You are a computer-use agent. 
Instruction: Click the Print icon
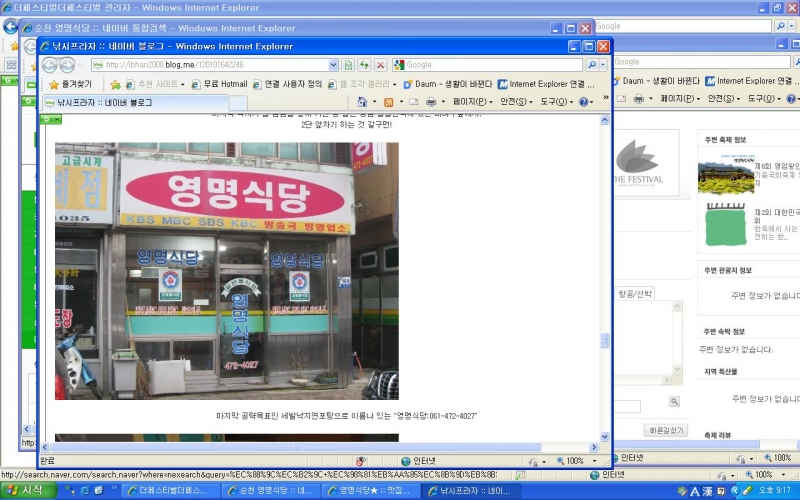(431, 102)
